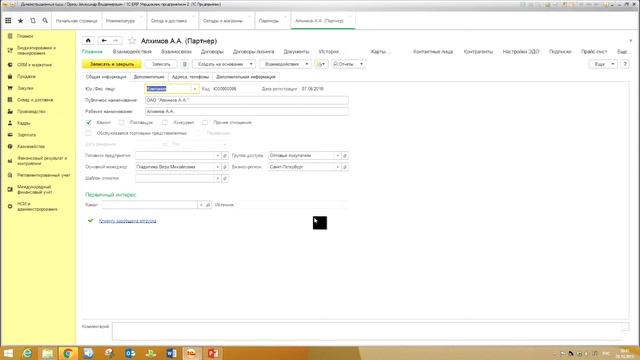Check the Конкурент checkbox
The image size is (640, 360).
pyautogui.click(x=165, y=122)
